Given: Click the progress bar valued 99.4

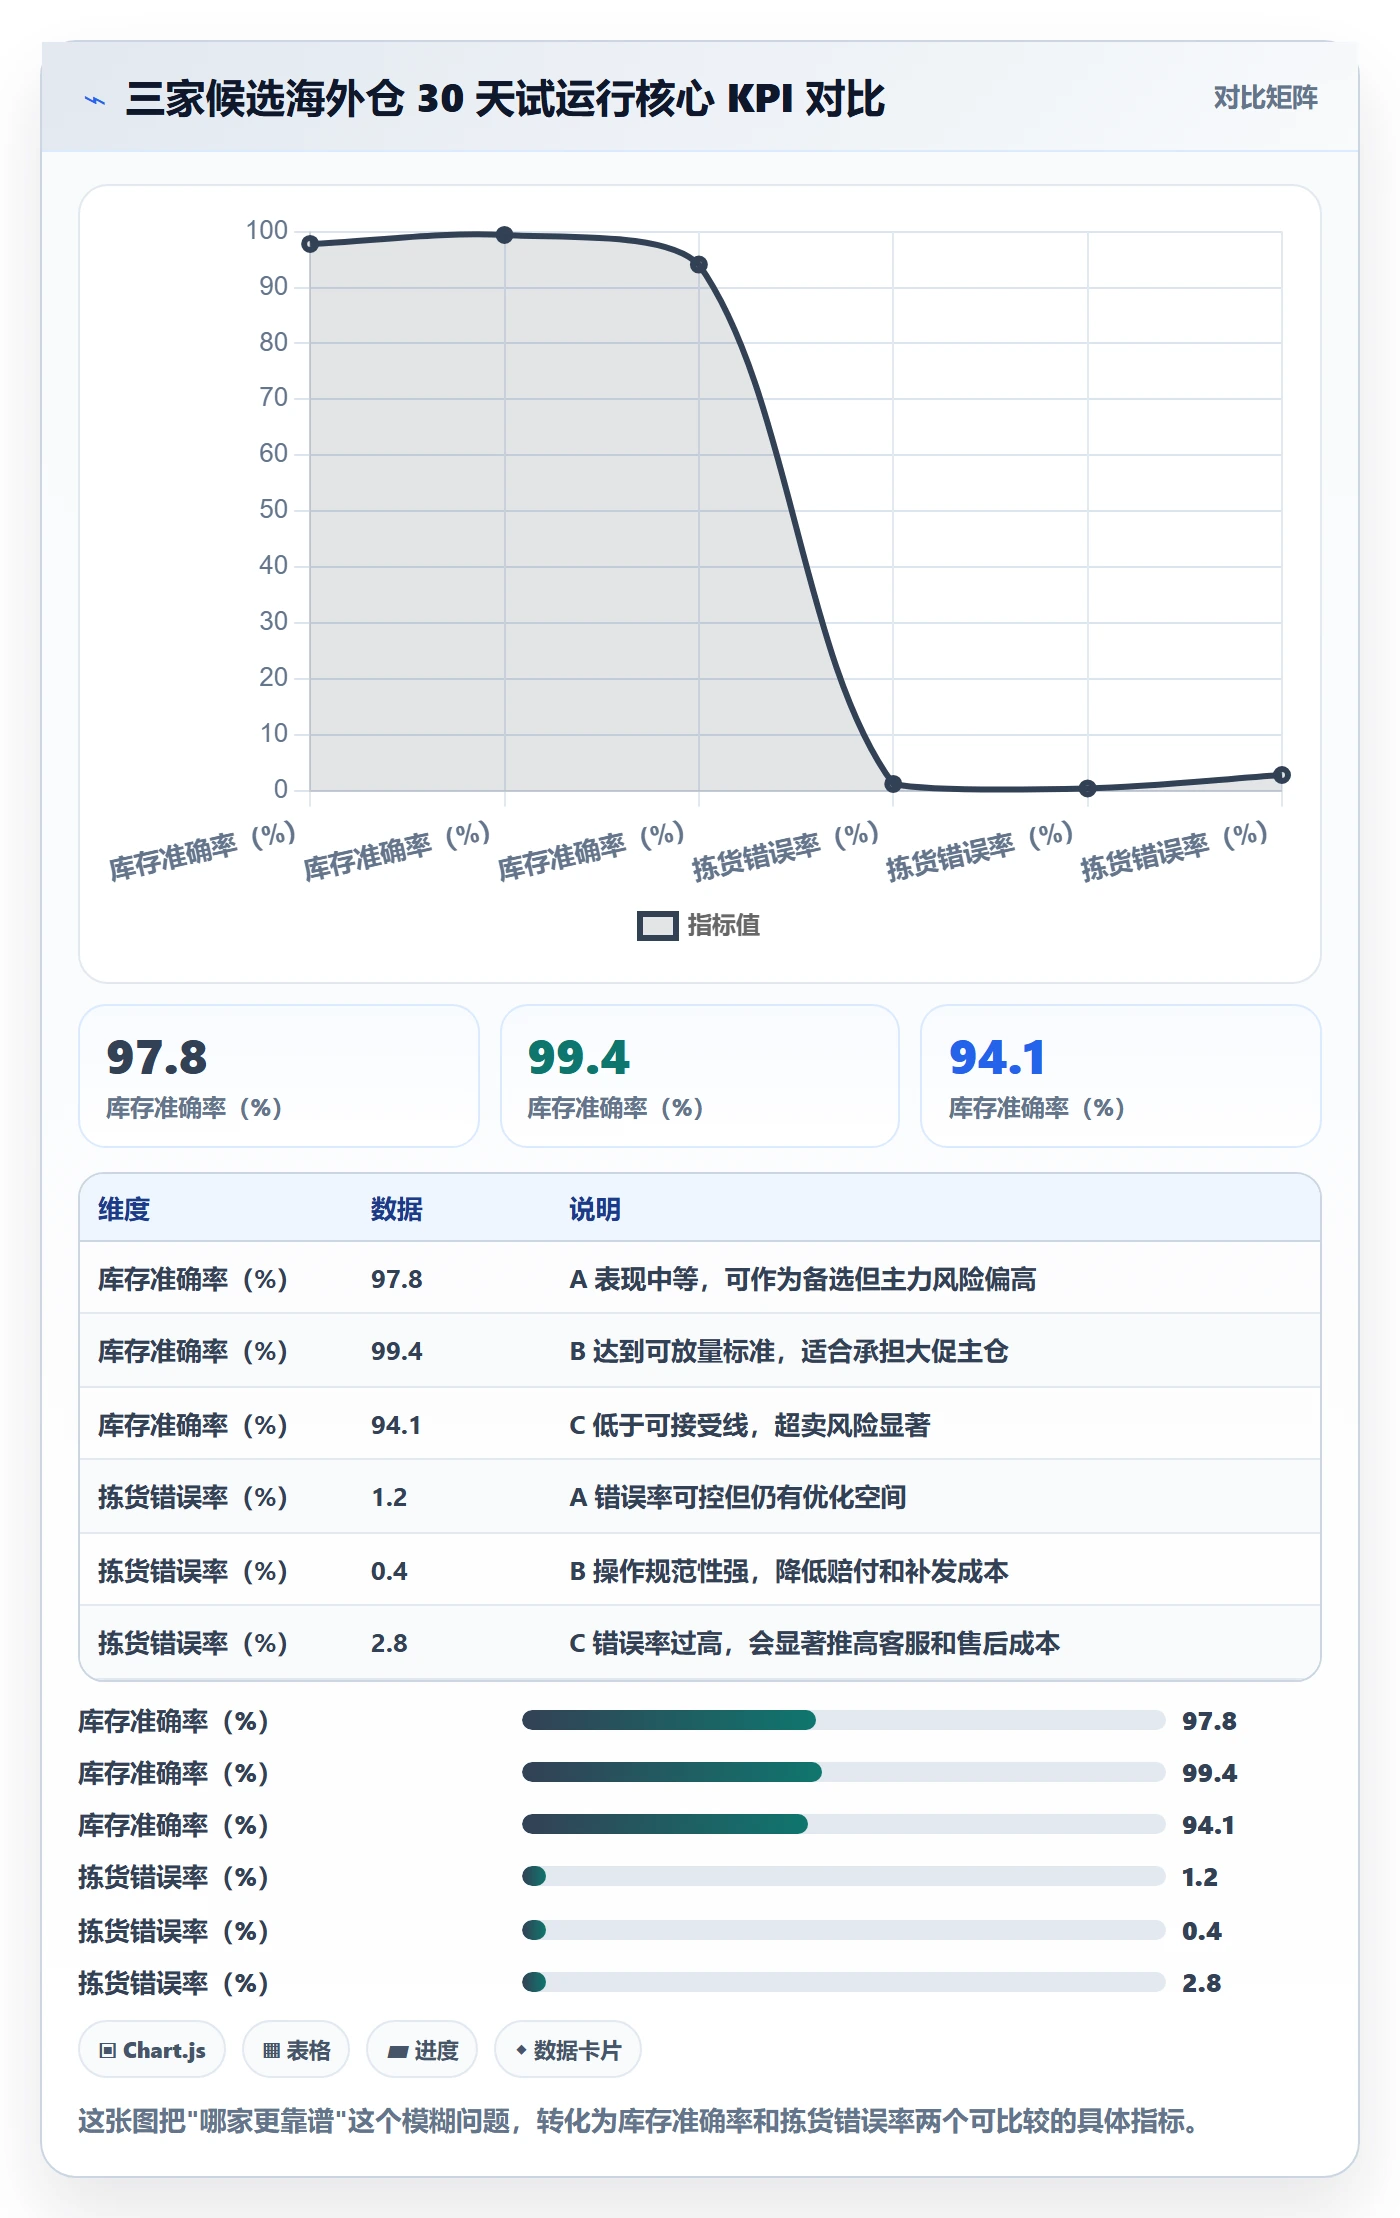Looking at the screenshot, I should [x=843, y=1772].
